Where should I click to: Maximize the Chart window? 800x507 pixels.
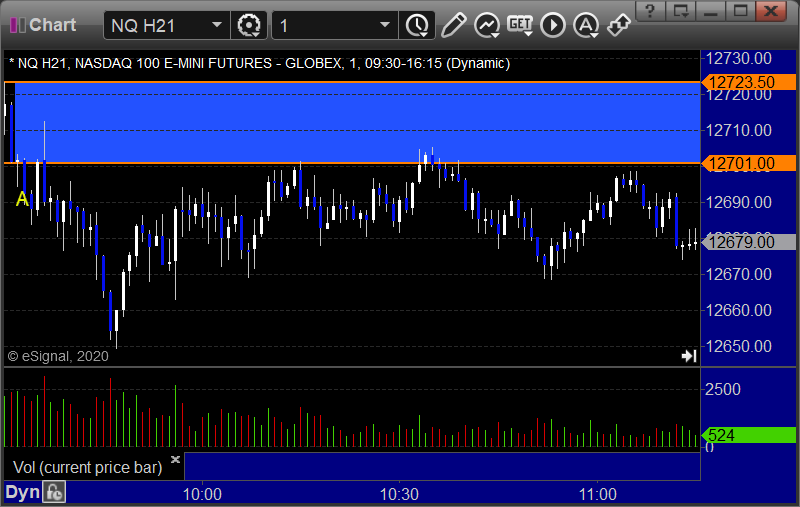click(x=740, y=11)
